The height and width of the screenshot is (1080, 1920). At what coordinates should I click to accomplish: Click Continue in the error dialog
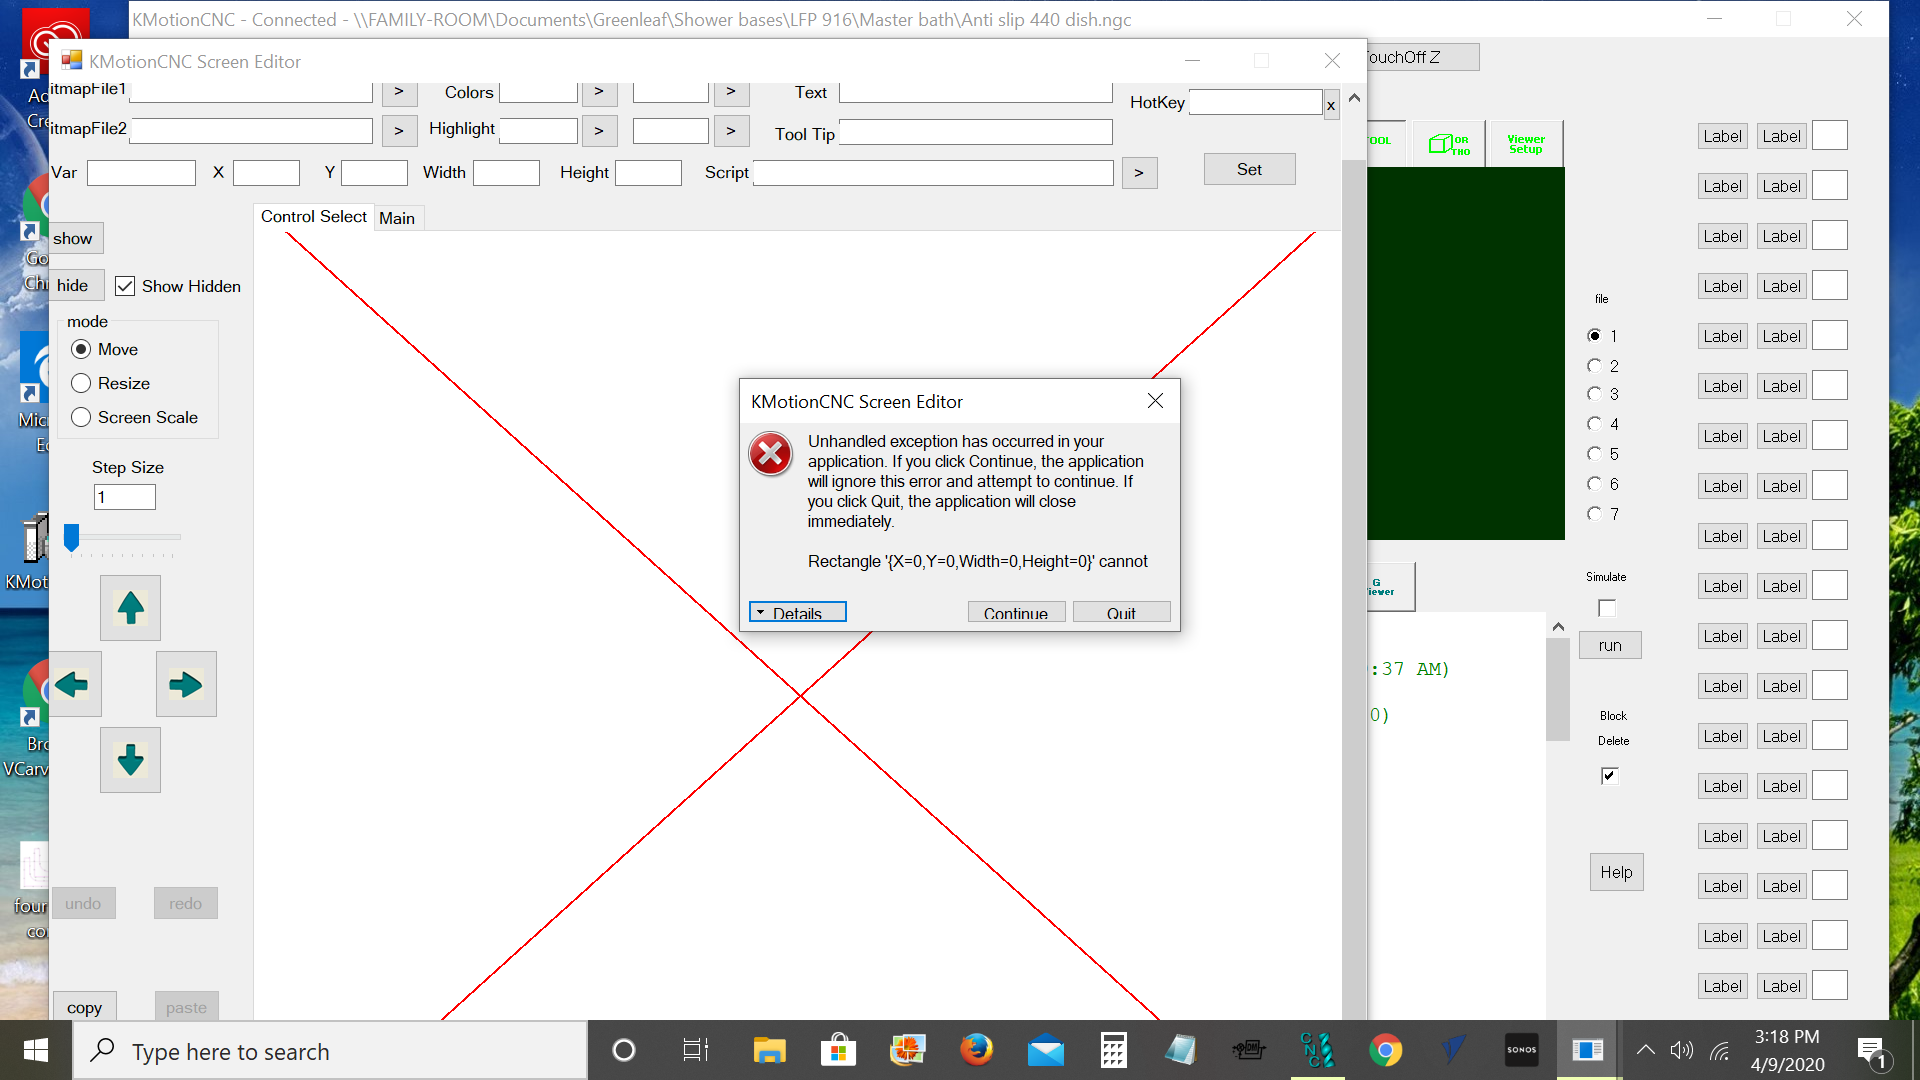tap(1015, 612)
